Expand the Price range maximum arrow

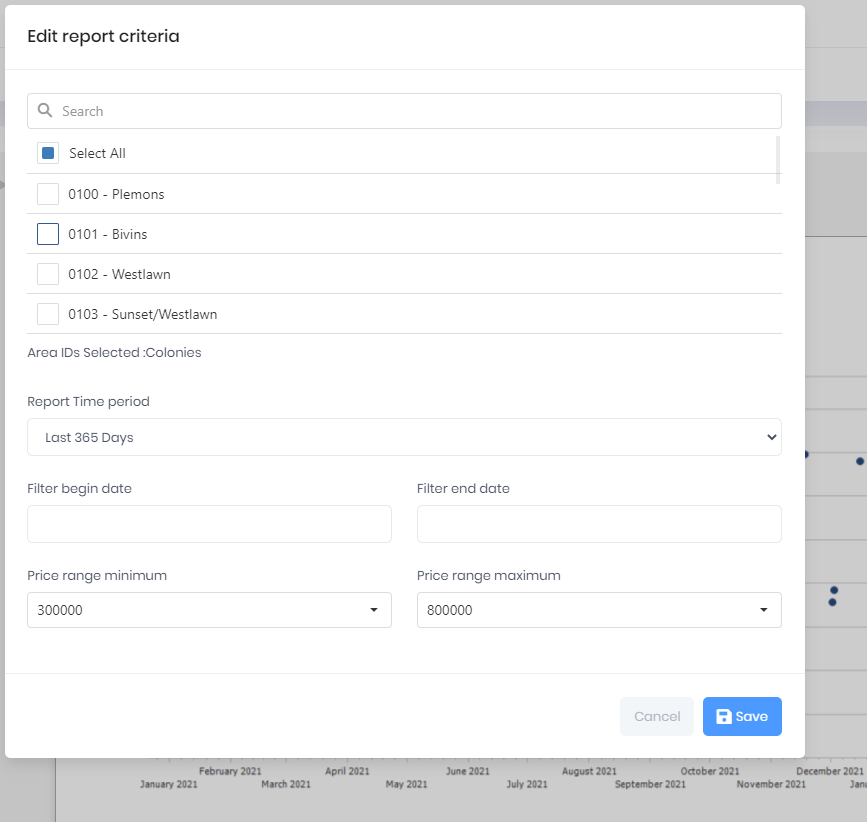[x=764, y=610]
